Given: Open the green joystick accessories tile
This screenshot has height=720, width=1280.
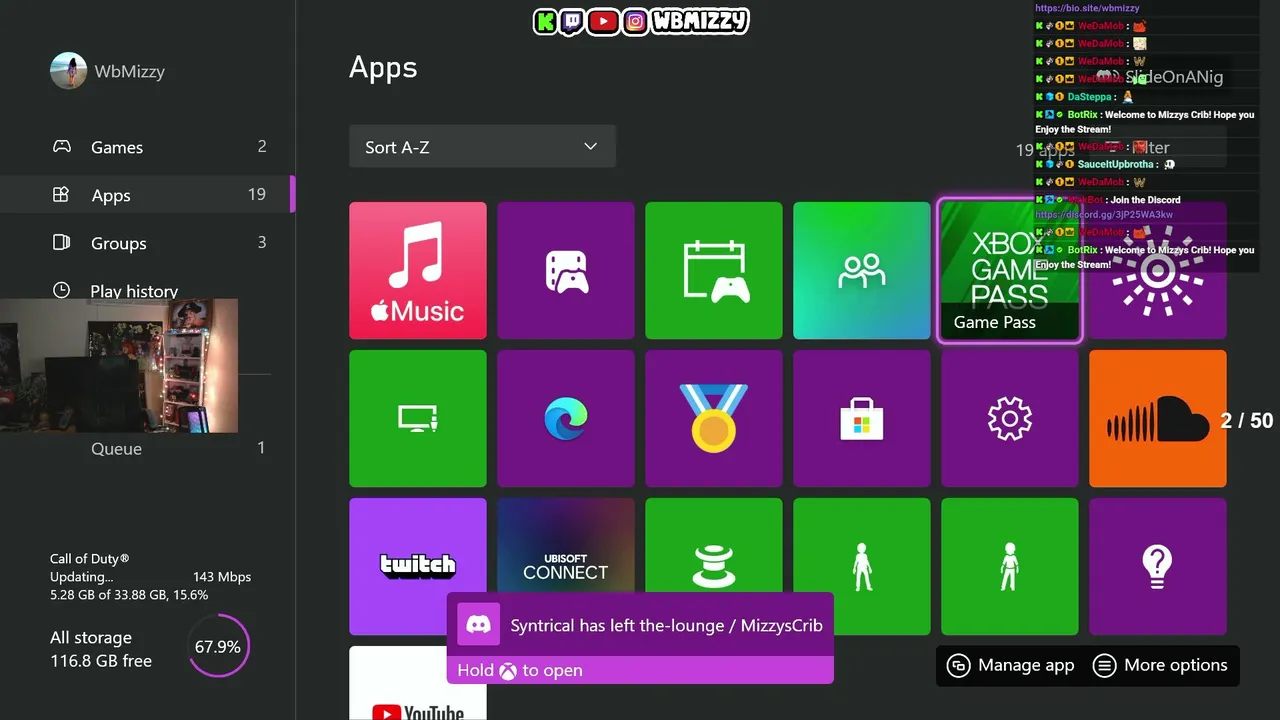Looking at the screenshot, I should 714,545.
